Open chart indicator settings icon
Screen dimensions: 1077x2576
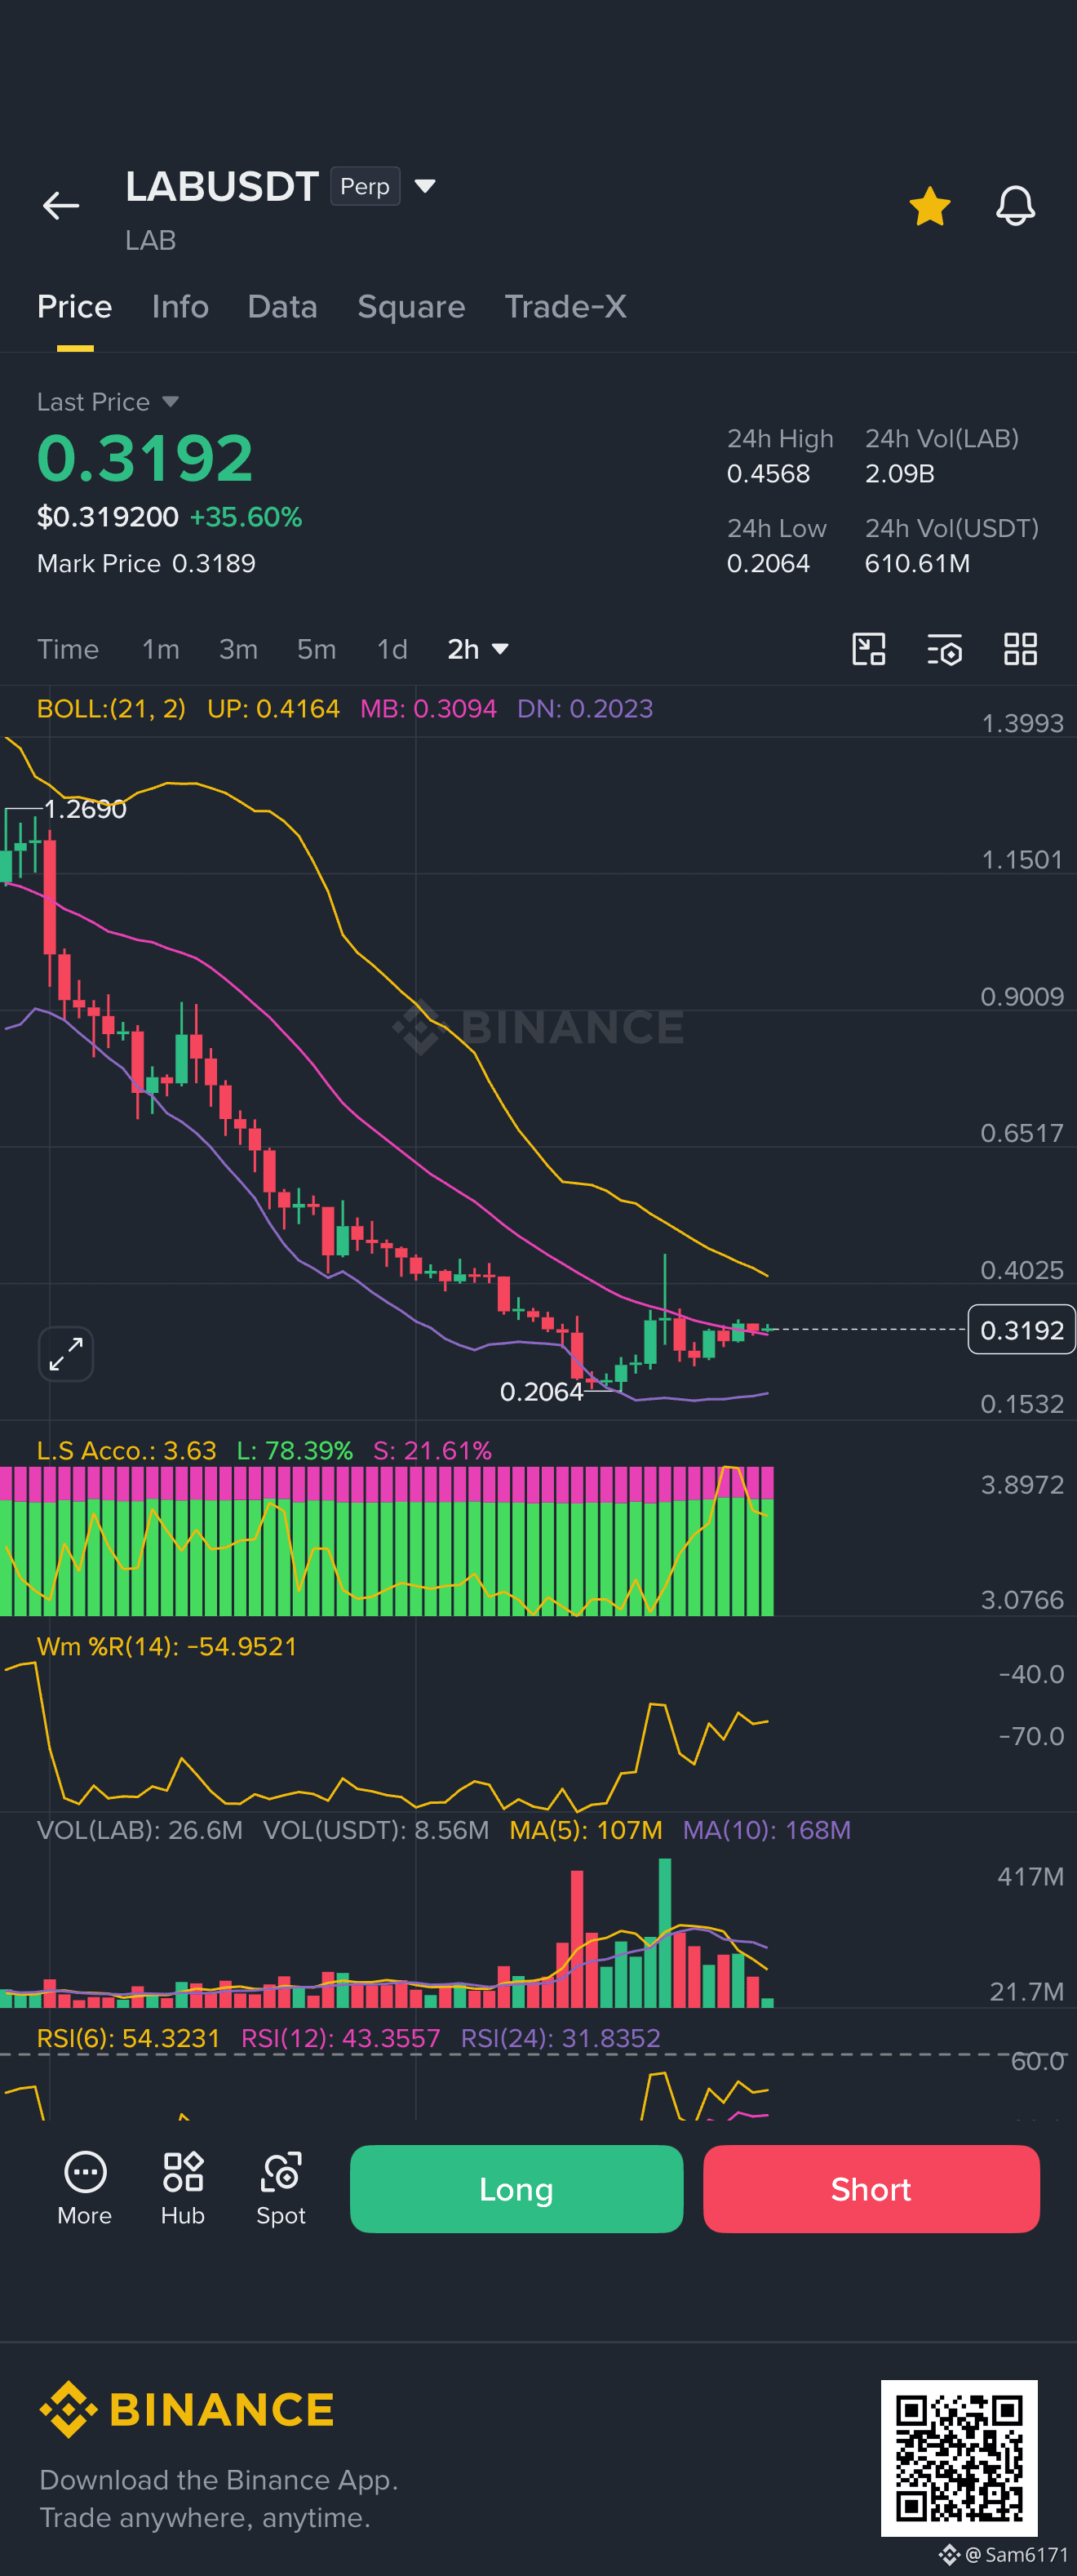click(x=944, y=650)
